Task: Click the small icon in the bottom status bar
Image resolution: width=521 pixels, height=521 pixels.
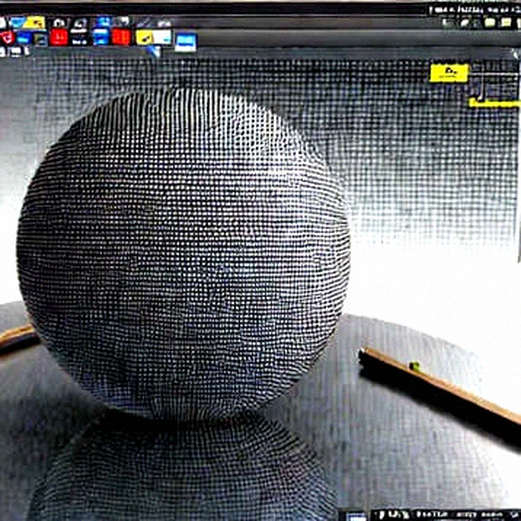Action: [x=356, y=516]
